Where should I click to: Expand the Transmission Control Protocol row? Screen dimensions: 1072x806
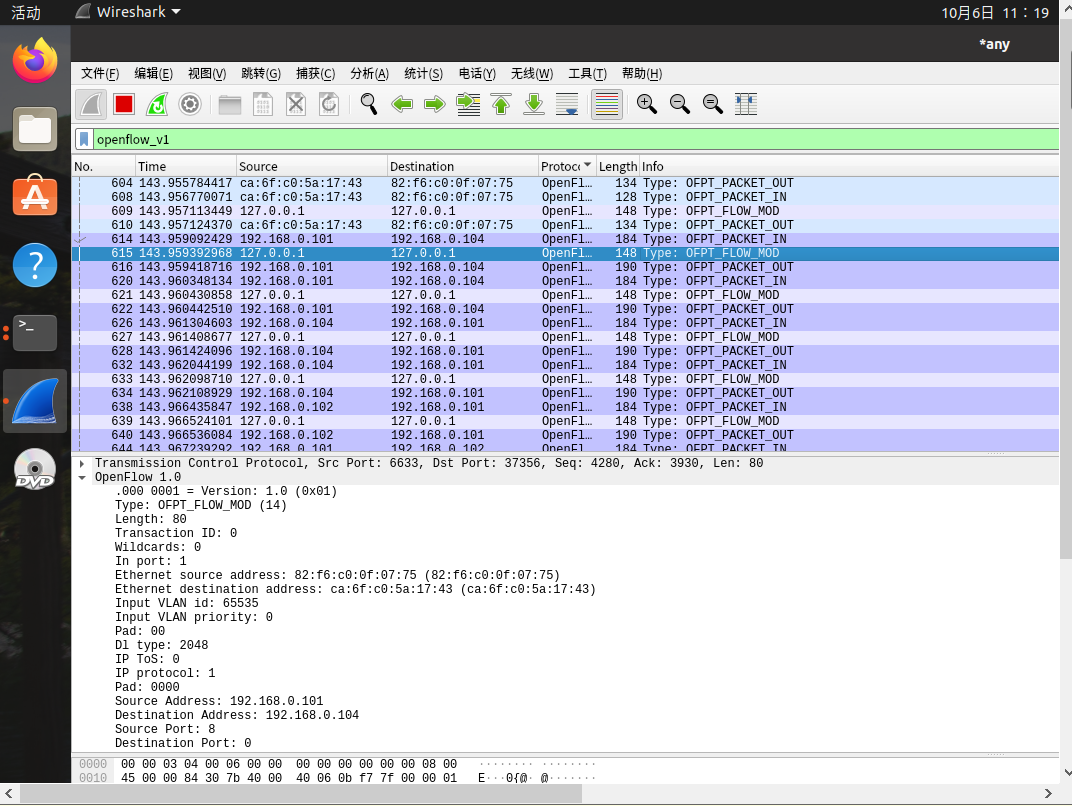coord(82,464)
